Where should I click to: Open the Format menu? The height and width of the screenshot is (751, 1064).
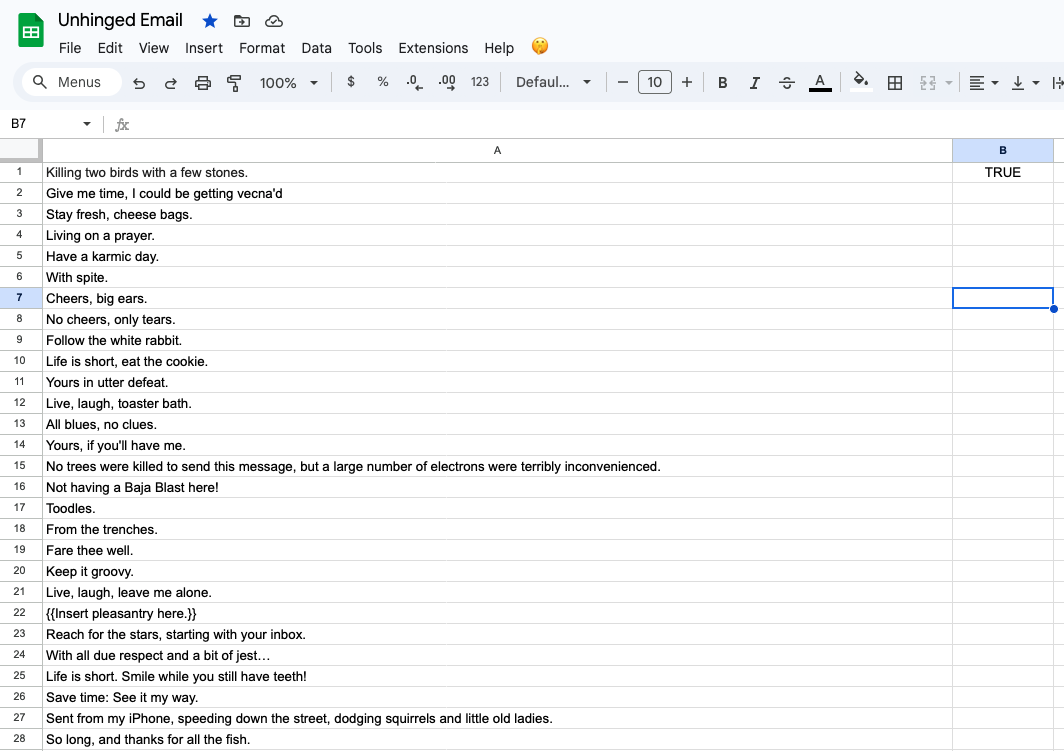click(x=262, y=47)
